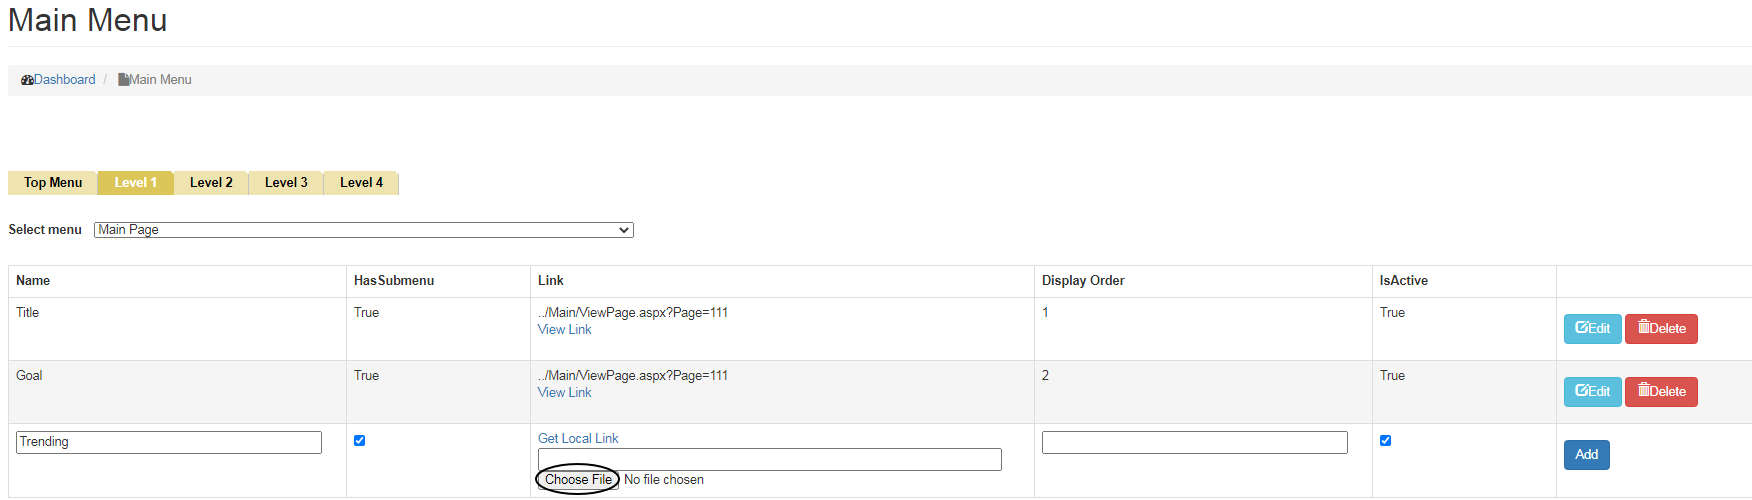Delete the Title menu row
This screenshot has height=500, width=1752.
(1661, 328)
